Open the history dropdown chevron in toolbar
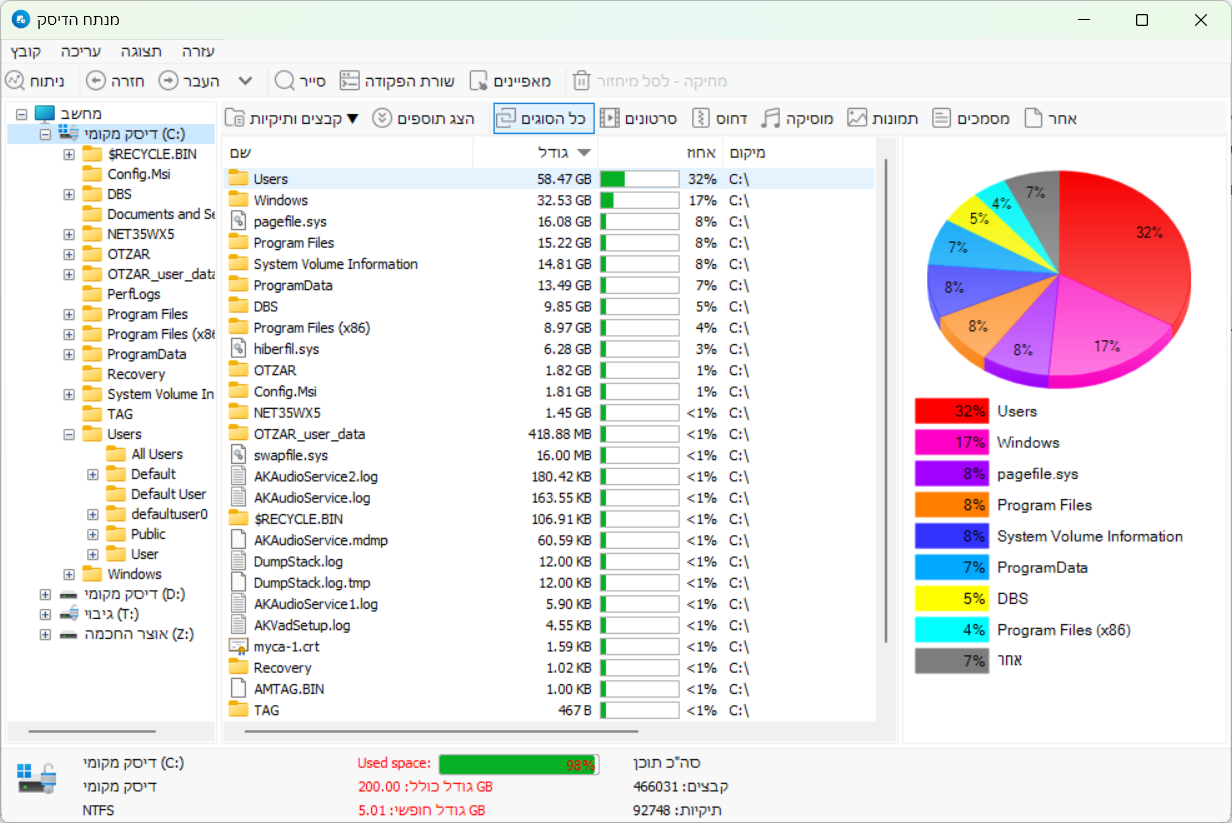Image resolution: width=1232 pixels, height=823 pixels. (245, 81)
